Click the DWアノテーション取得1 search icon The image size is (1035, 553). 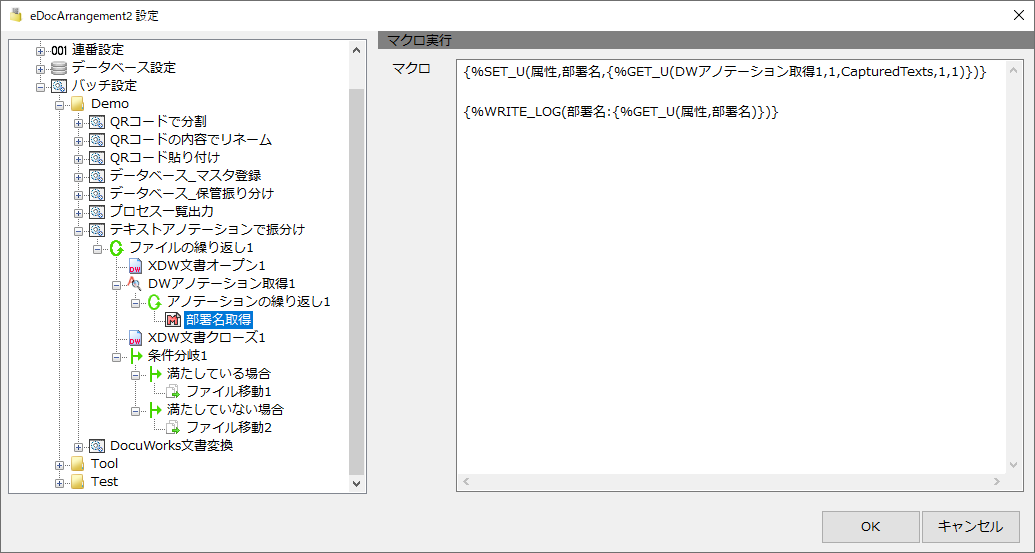pyautogui.click(x=135, y=284)
